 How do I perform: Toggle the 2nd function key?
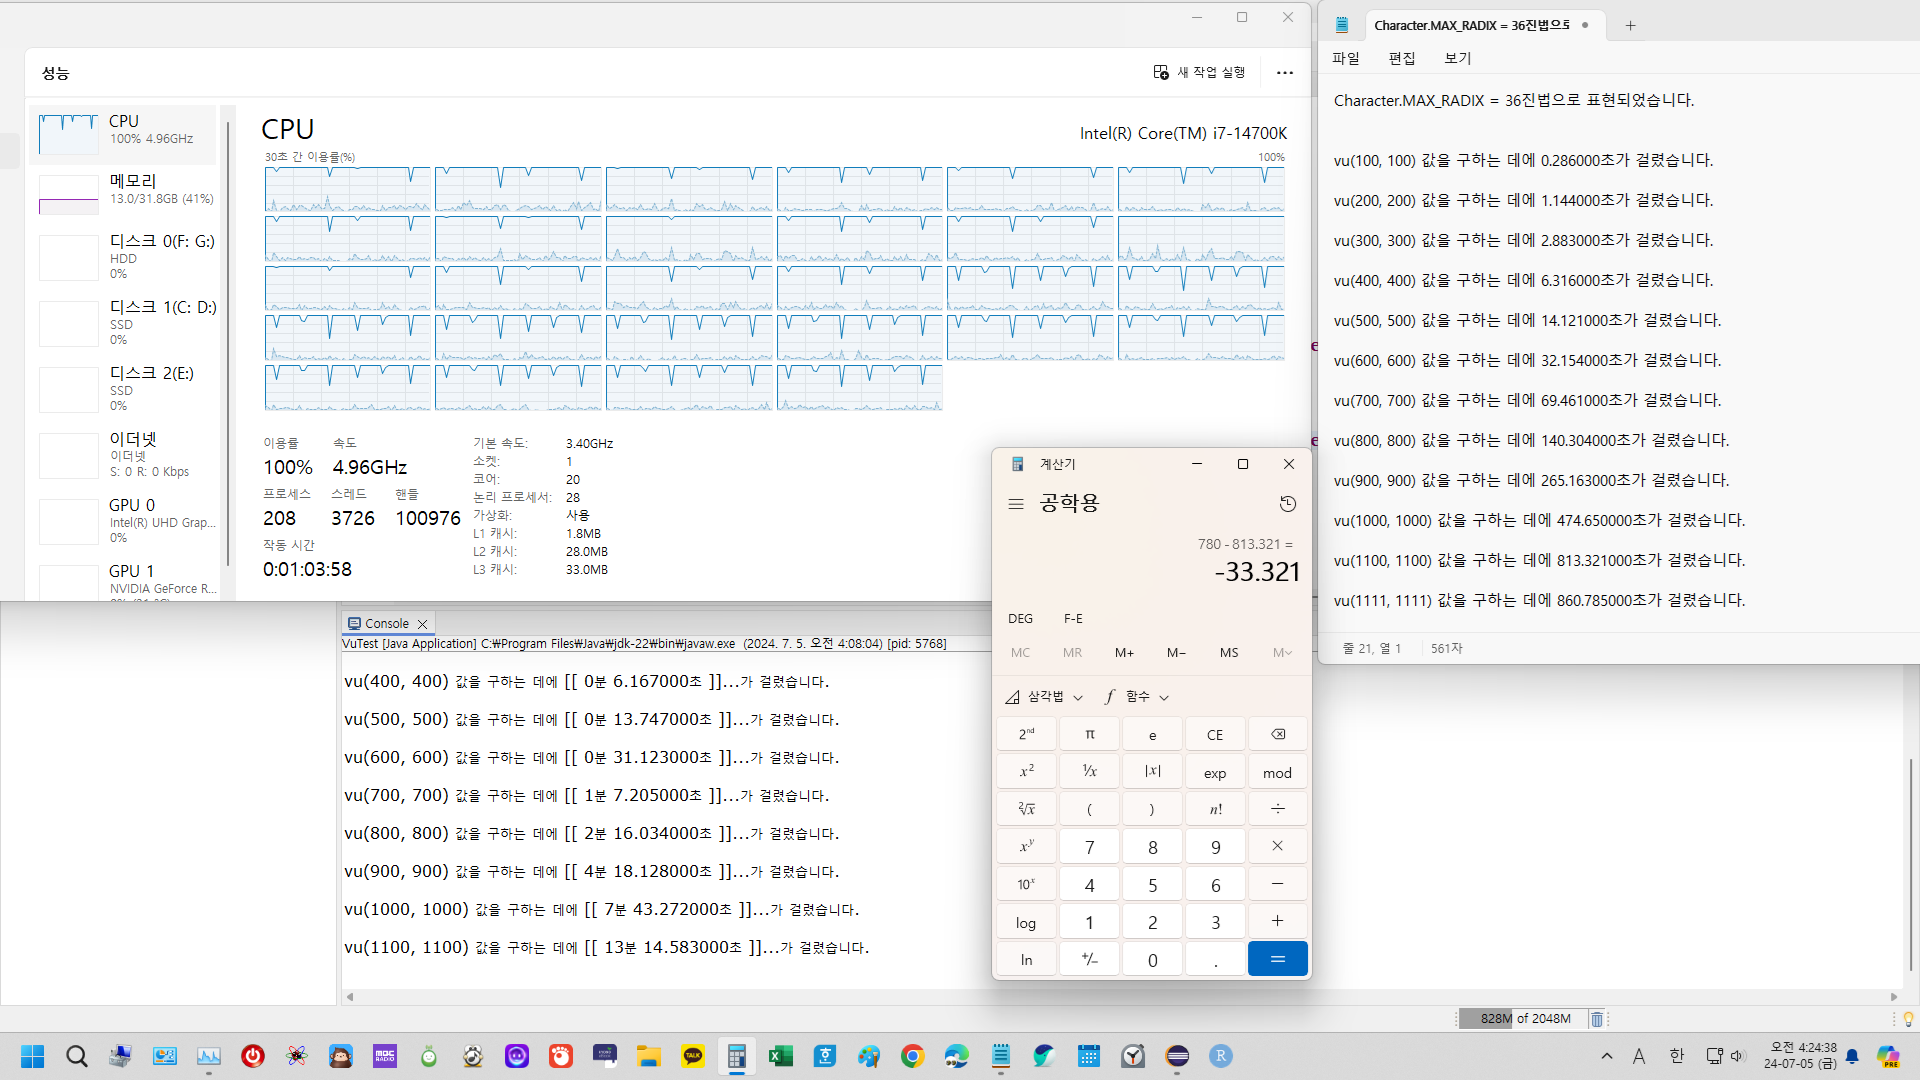click(x=1026, y=734)
